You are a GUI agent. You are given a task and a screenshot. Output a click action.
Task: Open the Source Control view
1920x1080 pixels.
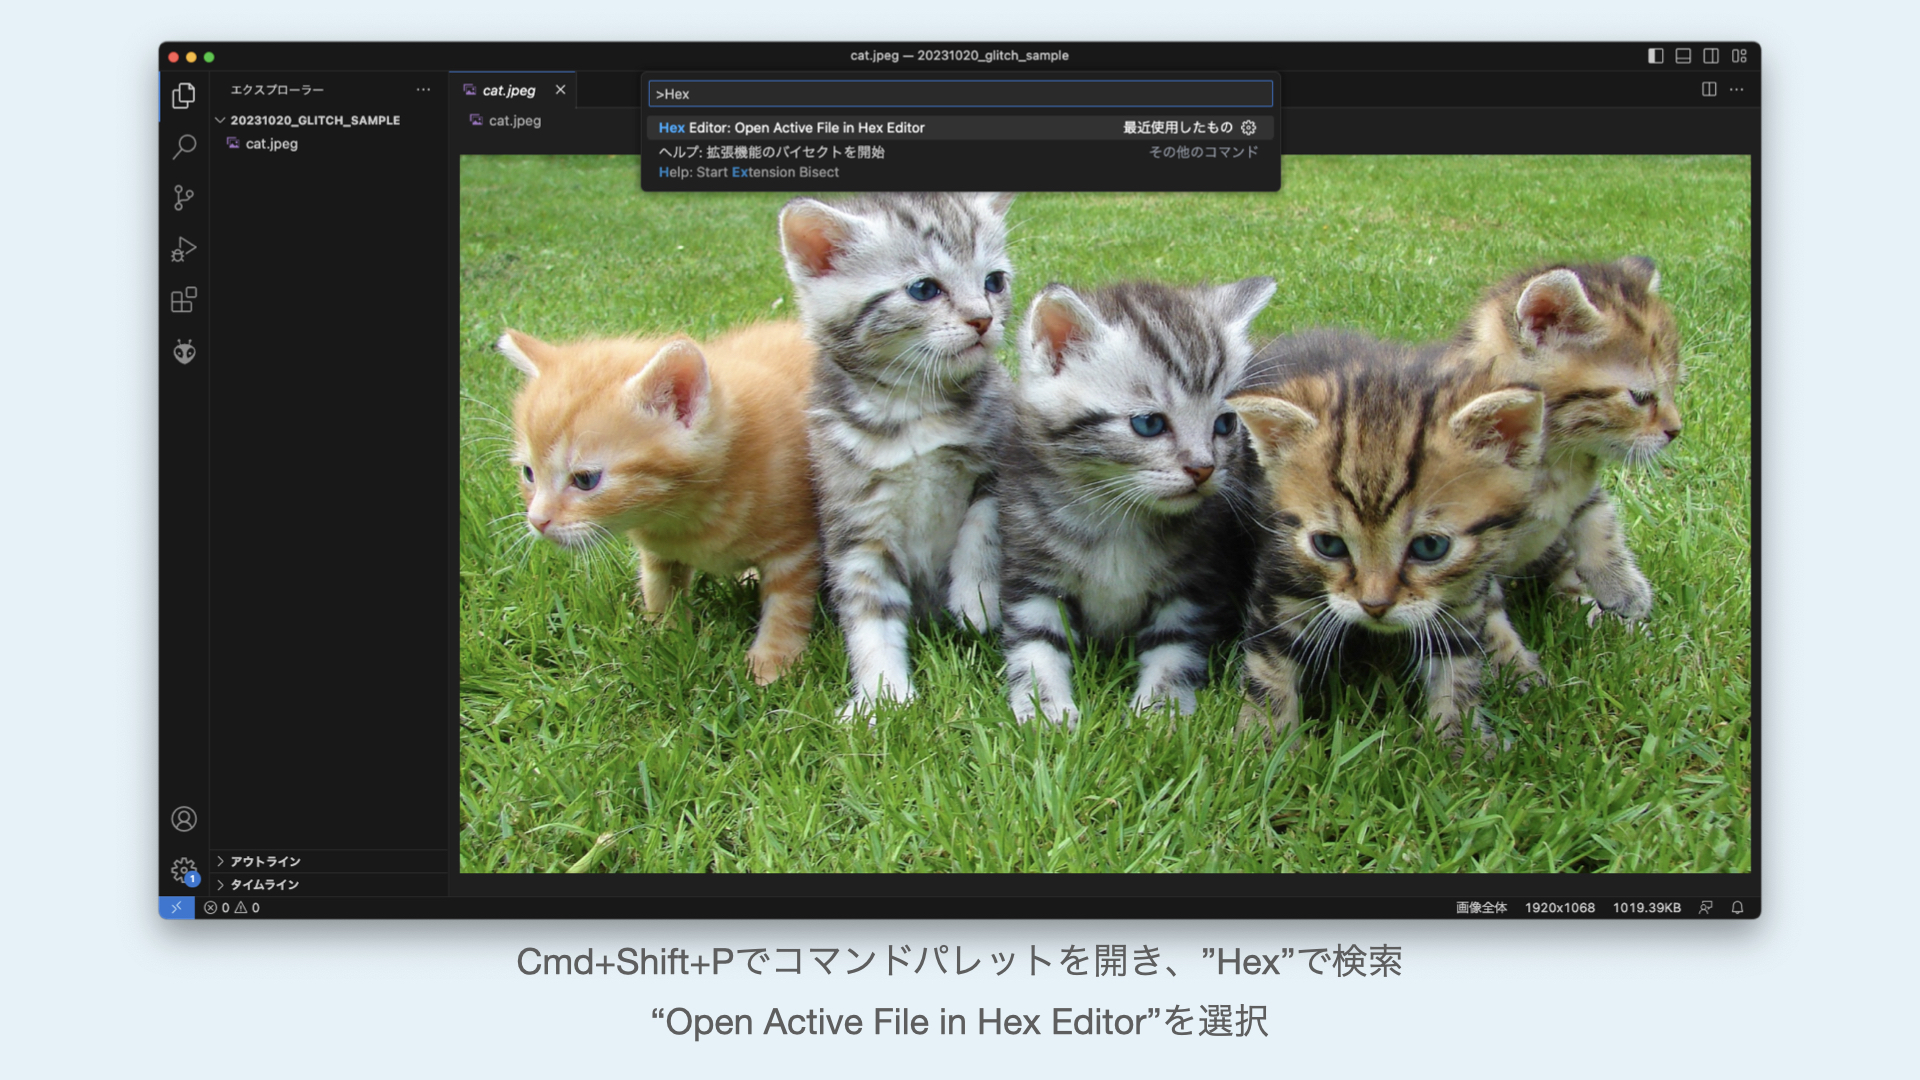tap(184, 198)
